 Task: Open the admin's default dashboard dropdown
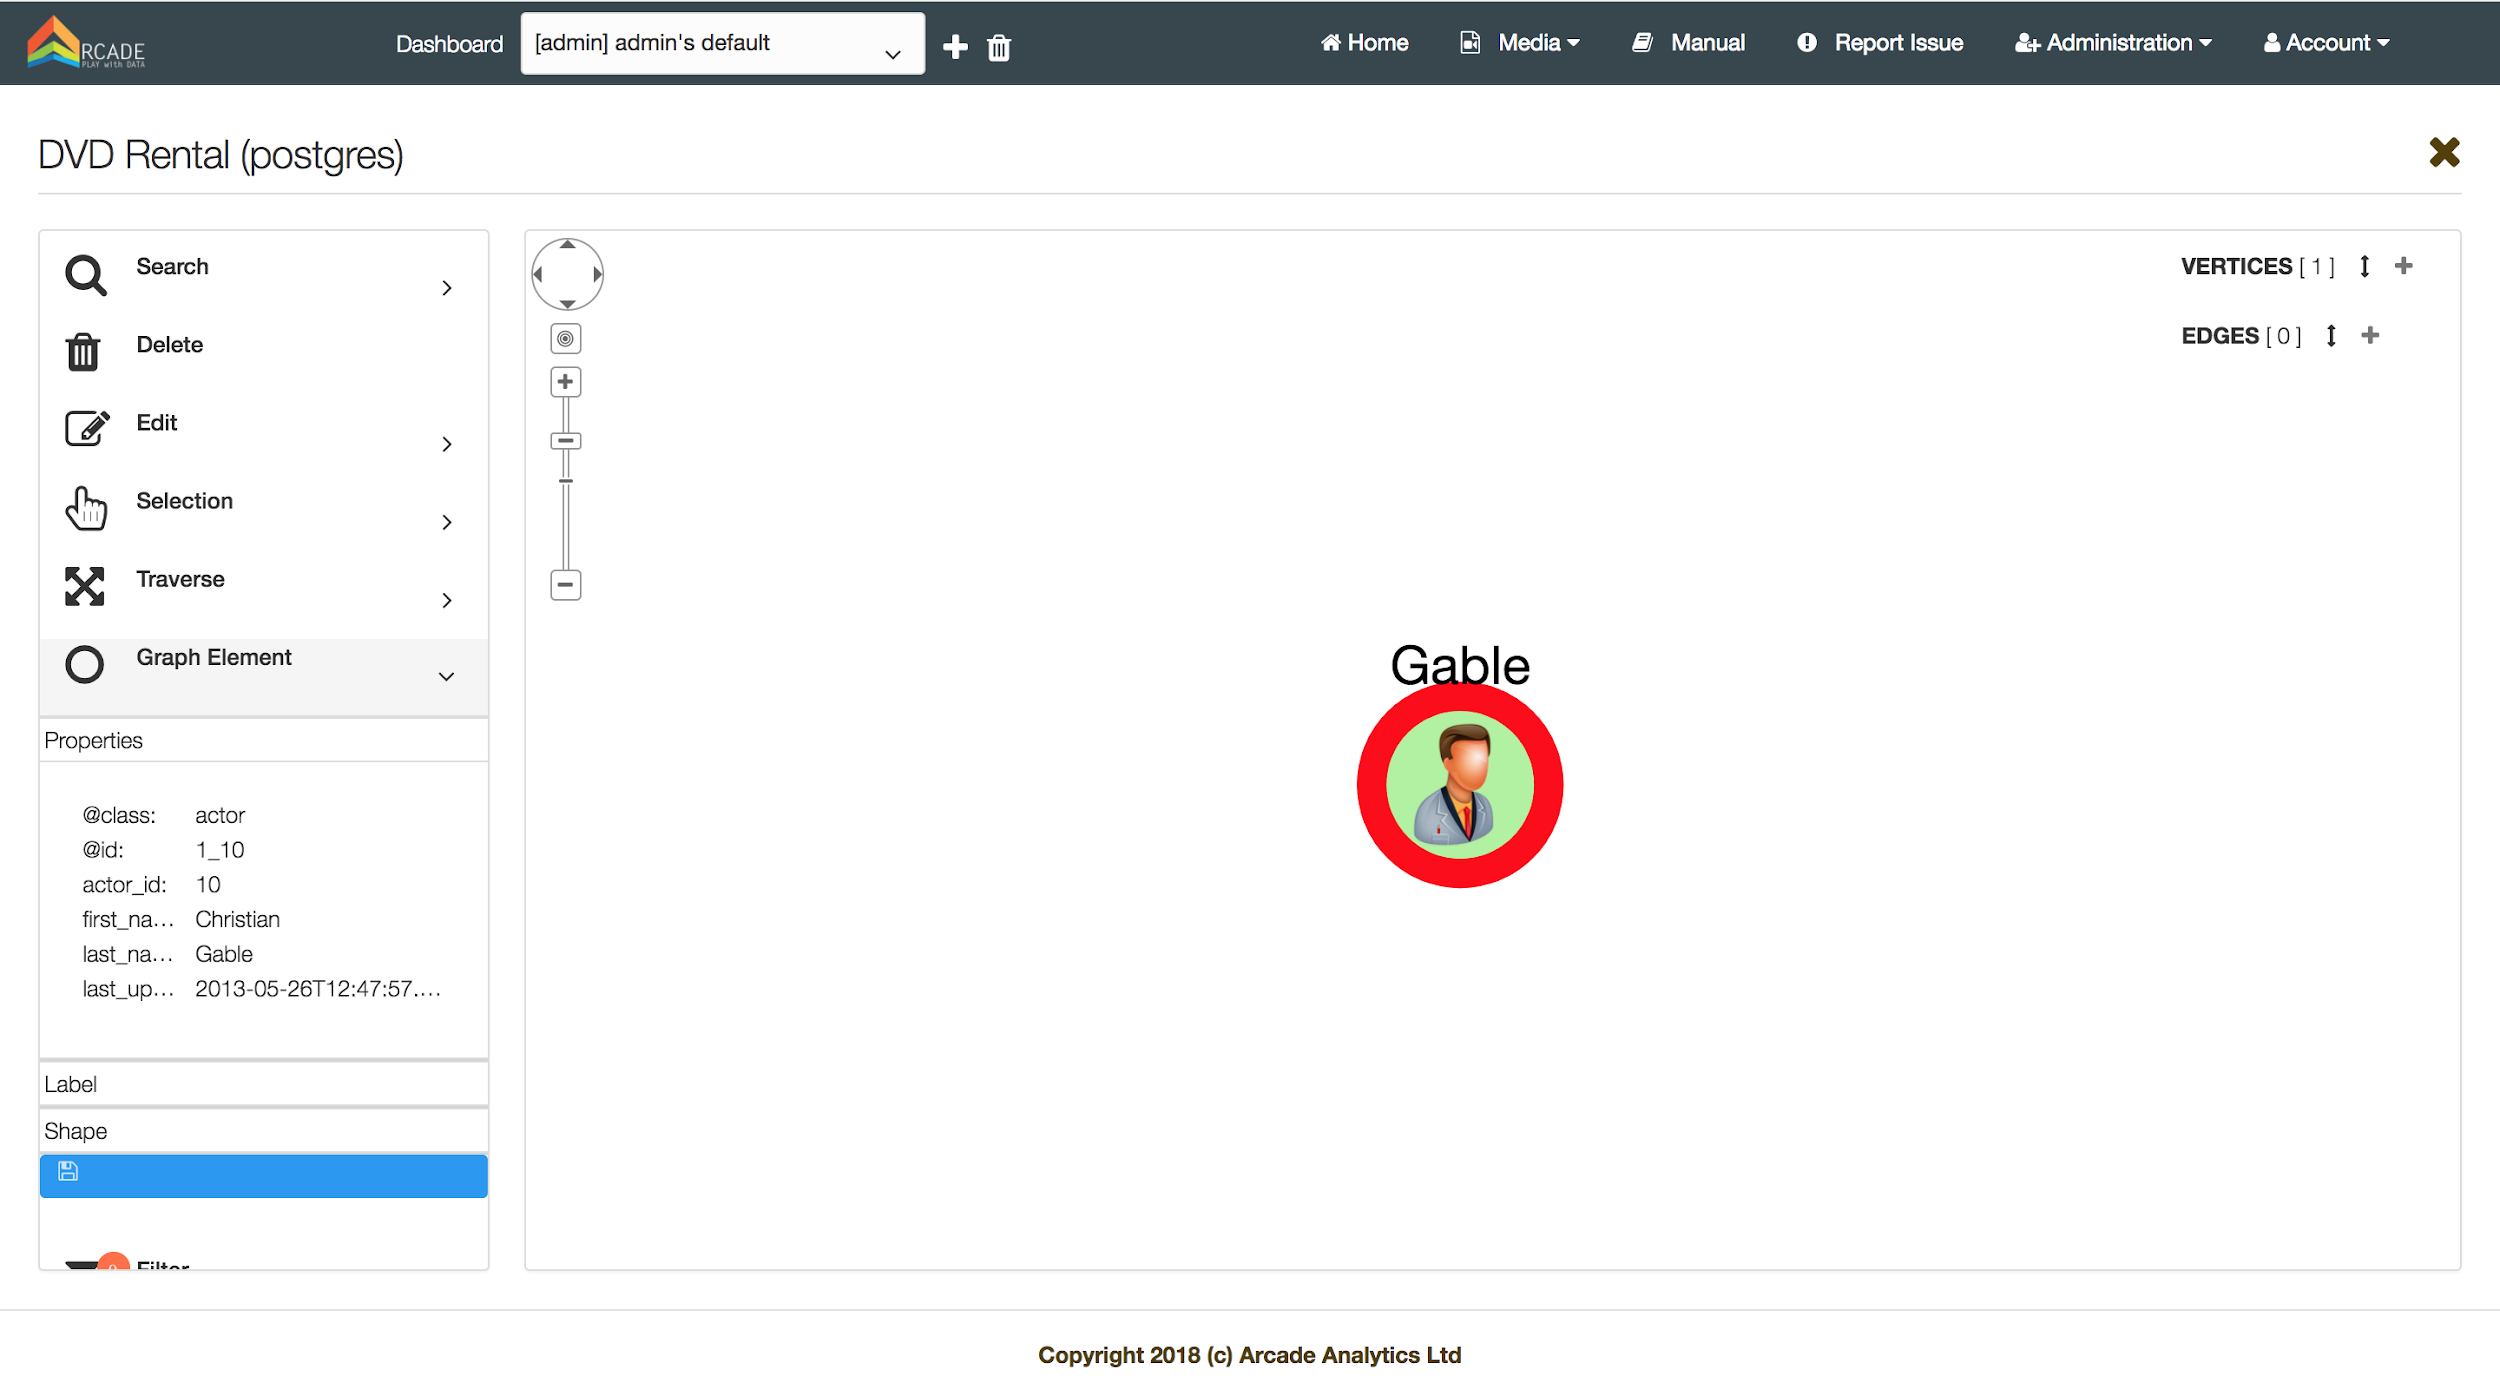(x=722, y=44)
